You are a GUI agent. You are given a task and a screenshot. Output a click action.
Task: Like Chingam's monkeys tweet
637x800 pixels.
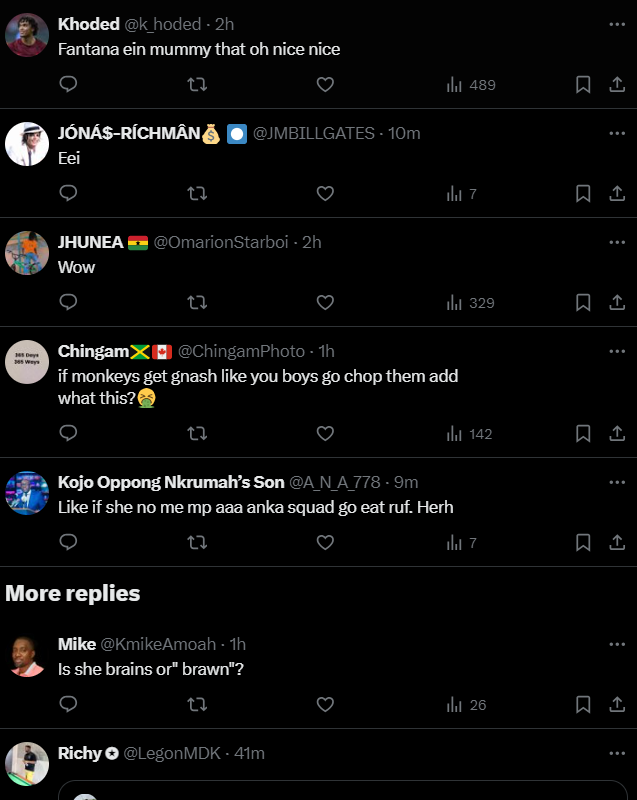click(325, 433)
